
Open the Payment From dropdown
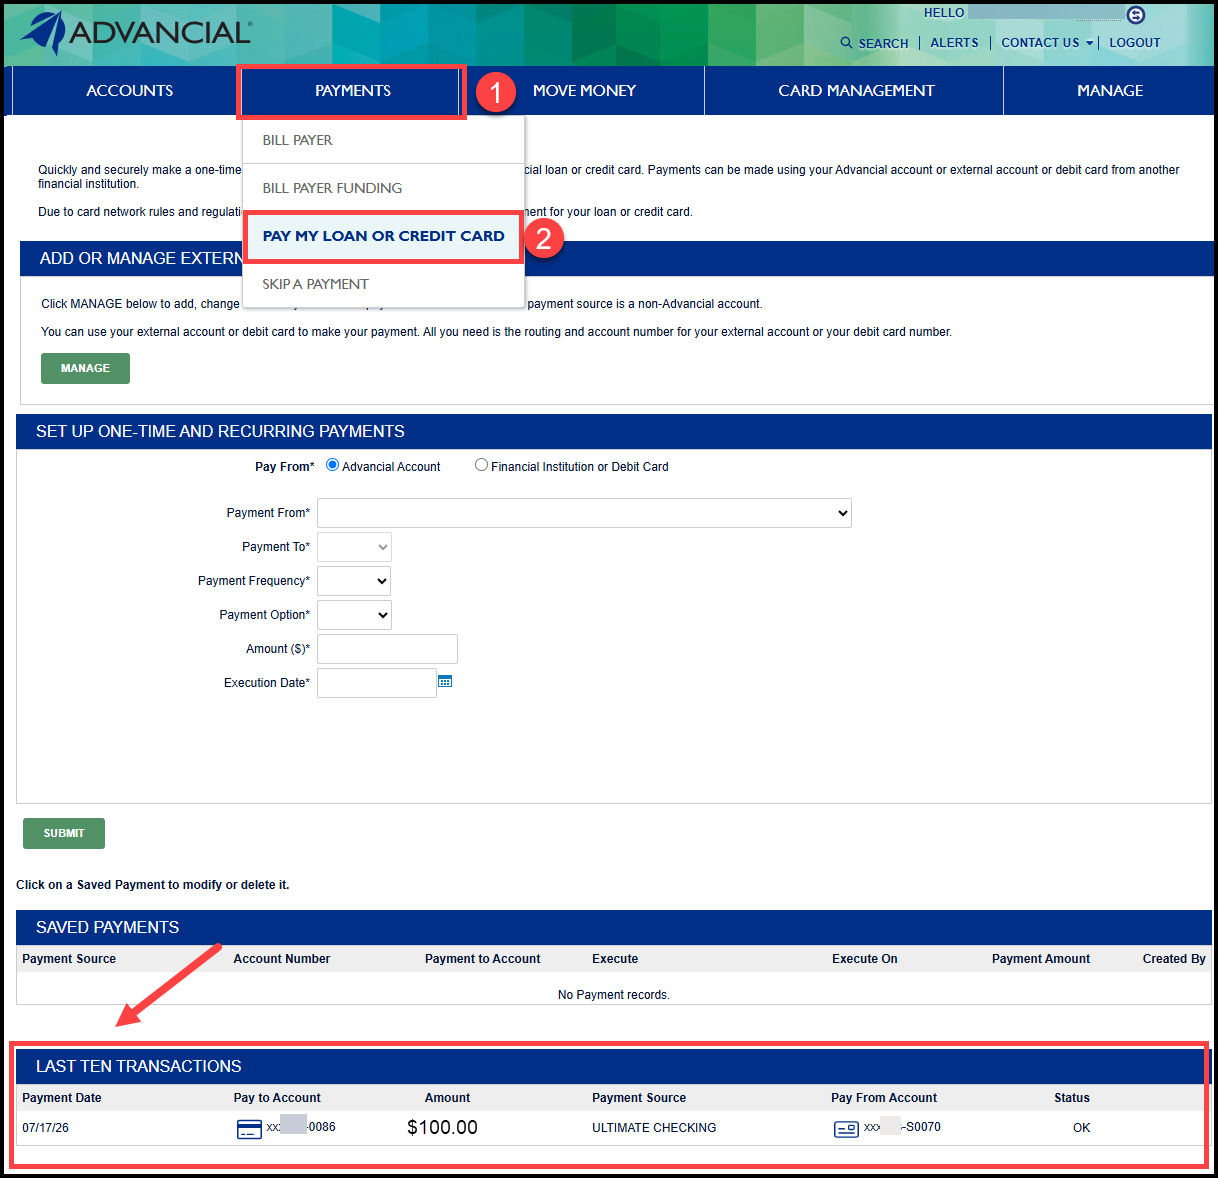tap(584, 513)
